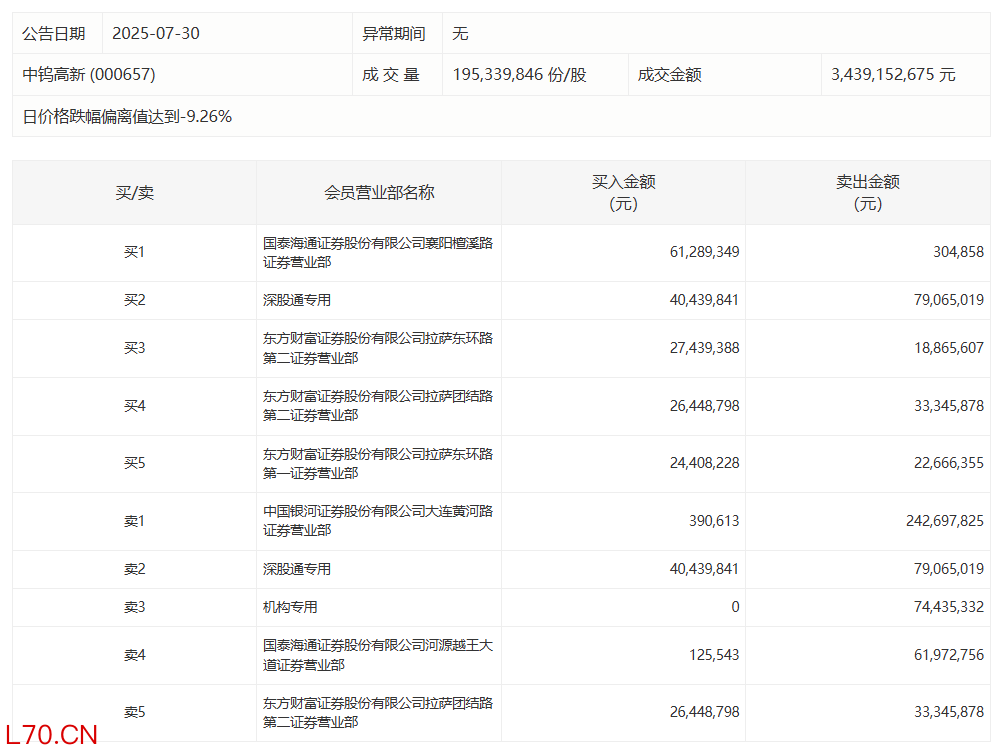Click the 买入金额(元) column header
1001x755 pixels.
623,193
